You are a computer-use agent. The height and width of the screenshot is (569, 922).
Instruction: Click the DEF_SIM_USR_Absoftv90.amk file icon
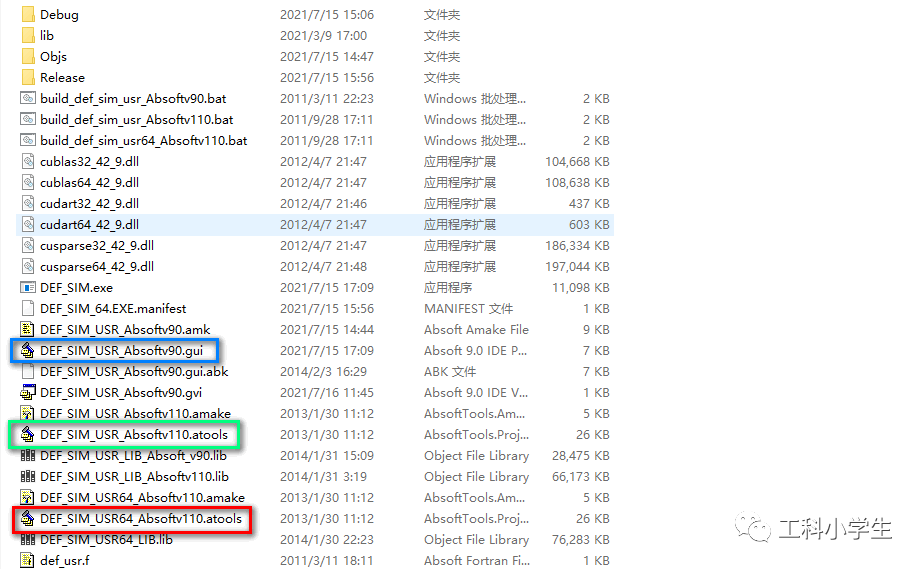pos(28,330)
